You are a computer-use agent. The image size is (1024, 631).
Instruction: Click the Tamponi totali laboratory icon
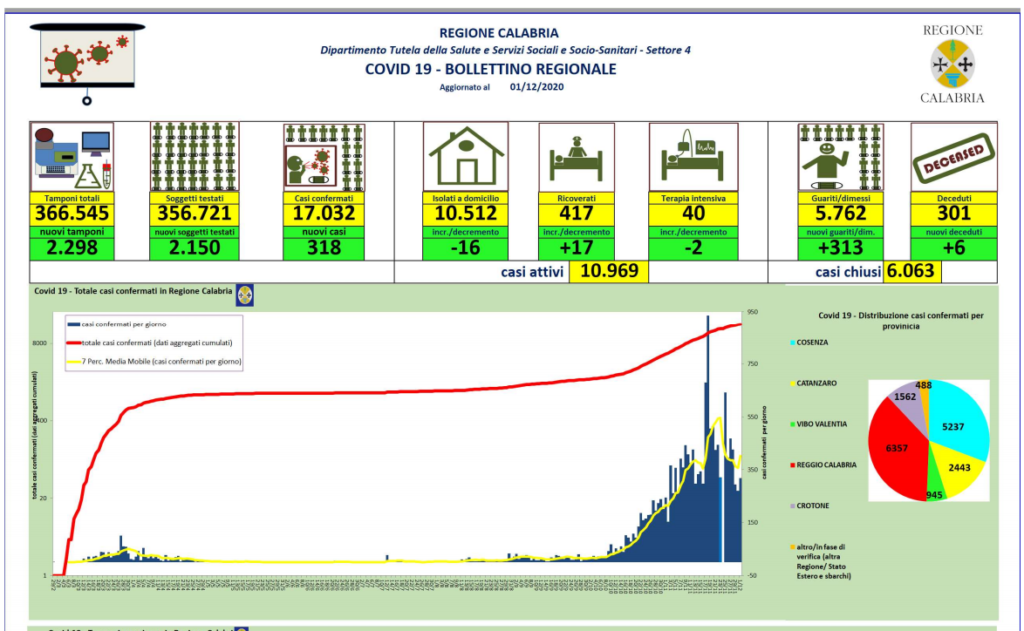pos(71,156)
